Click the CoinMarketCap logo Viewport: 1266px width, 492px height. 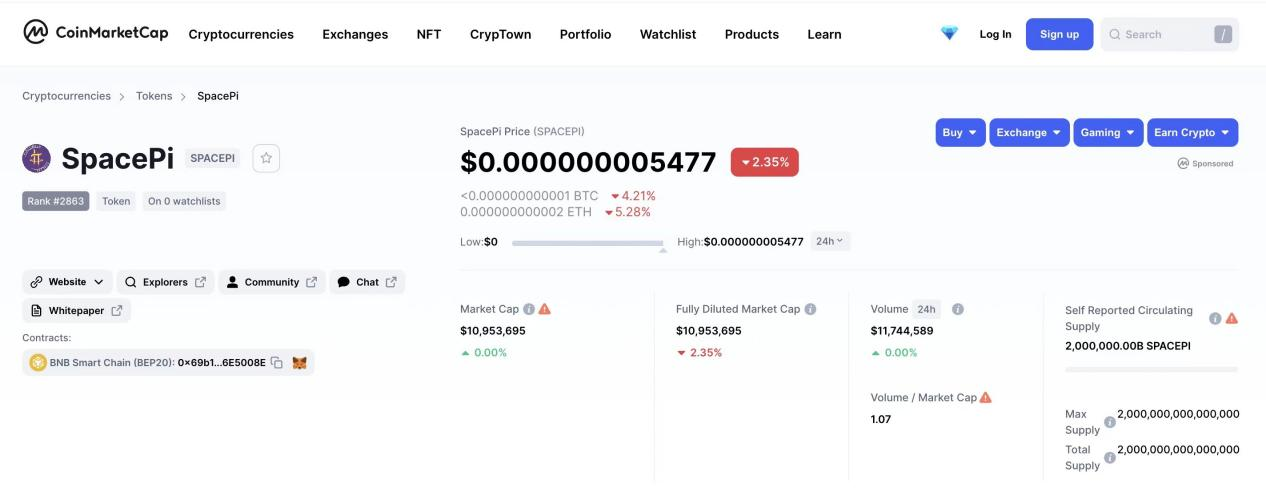pyautogui.click(x=96, y=33)
